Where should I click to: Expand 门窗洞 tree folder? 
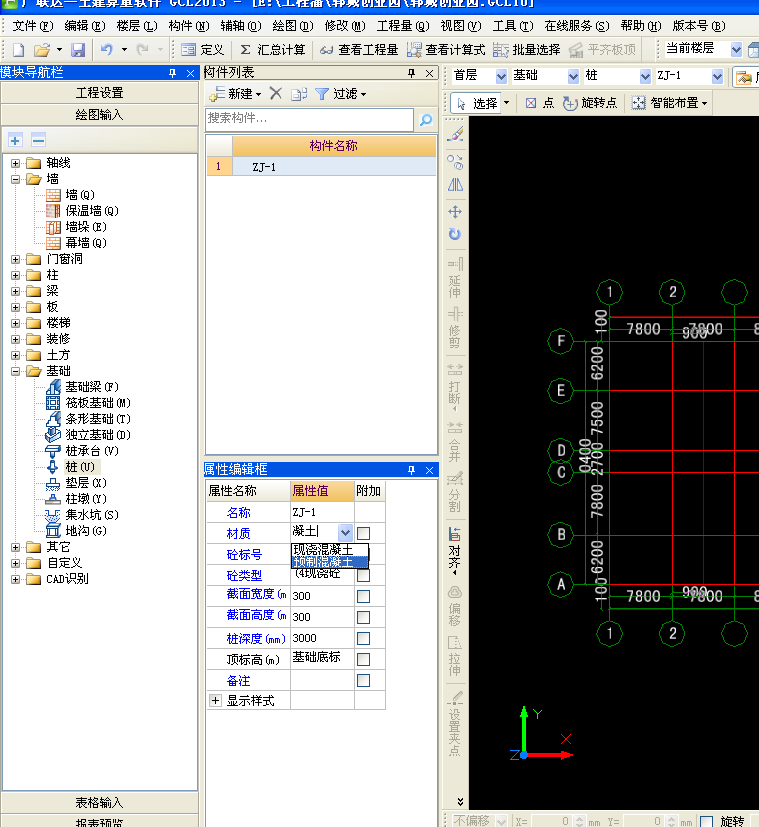point(15,259)
